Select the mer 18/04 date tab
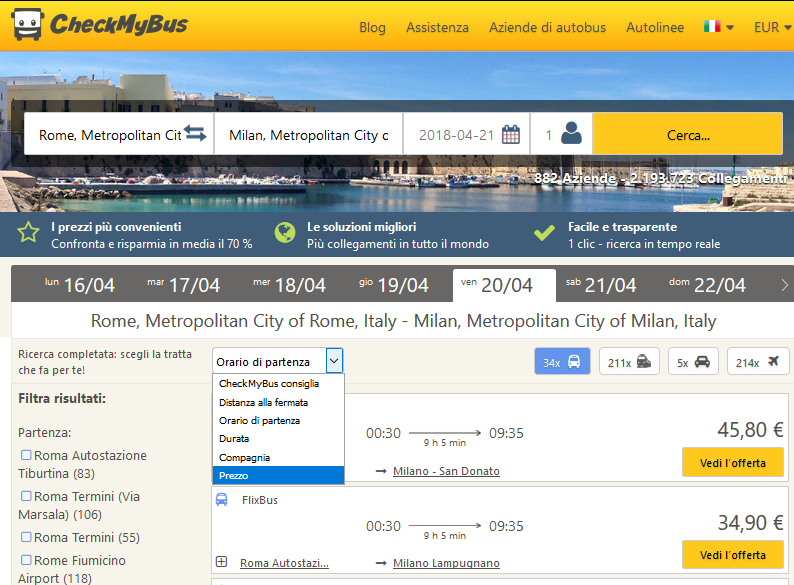 pos(289,285)
